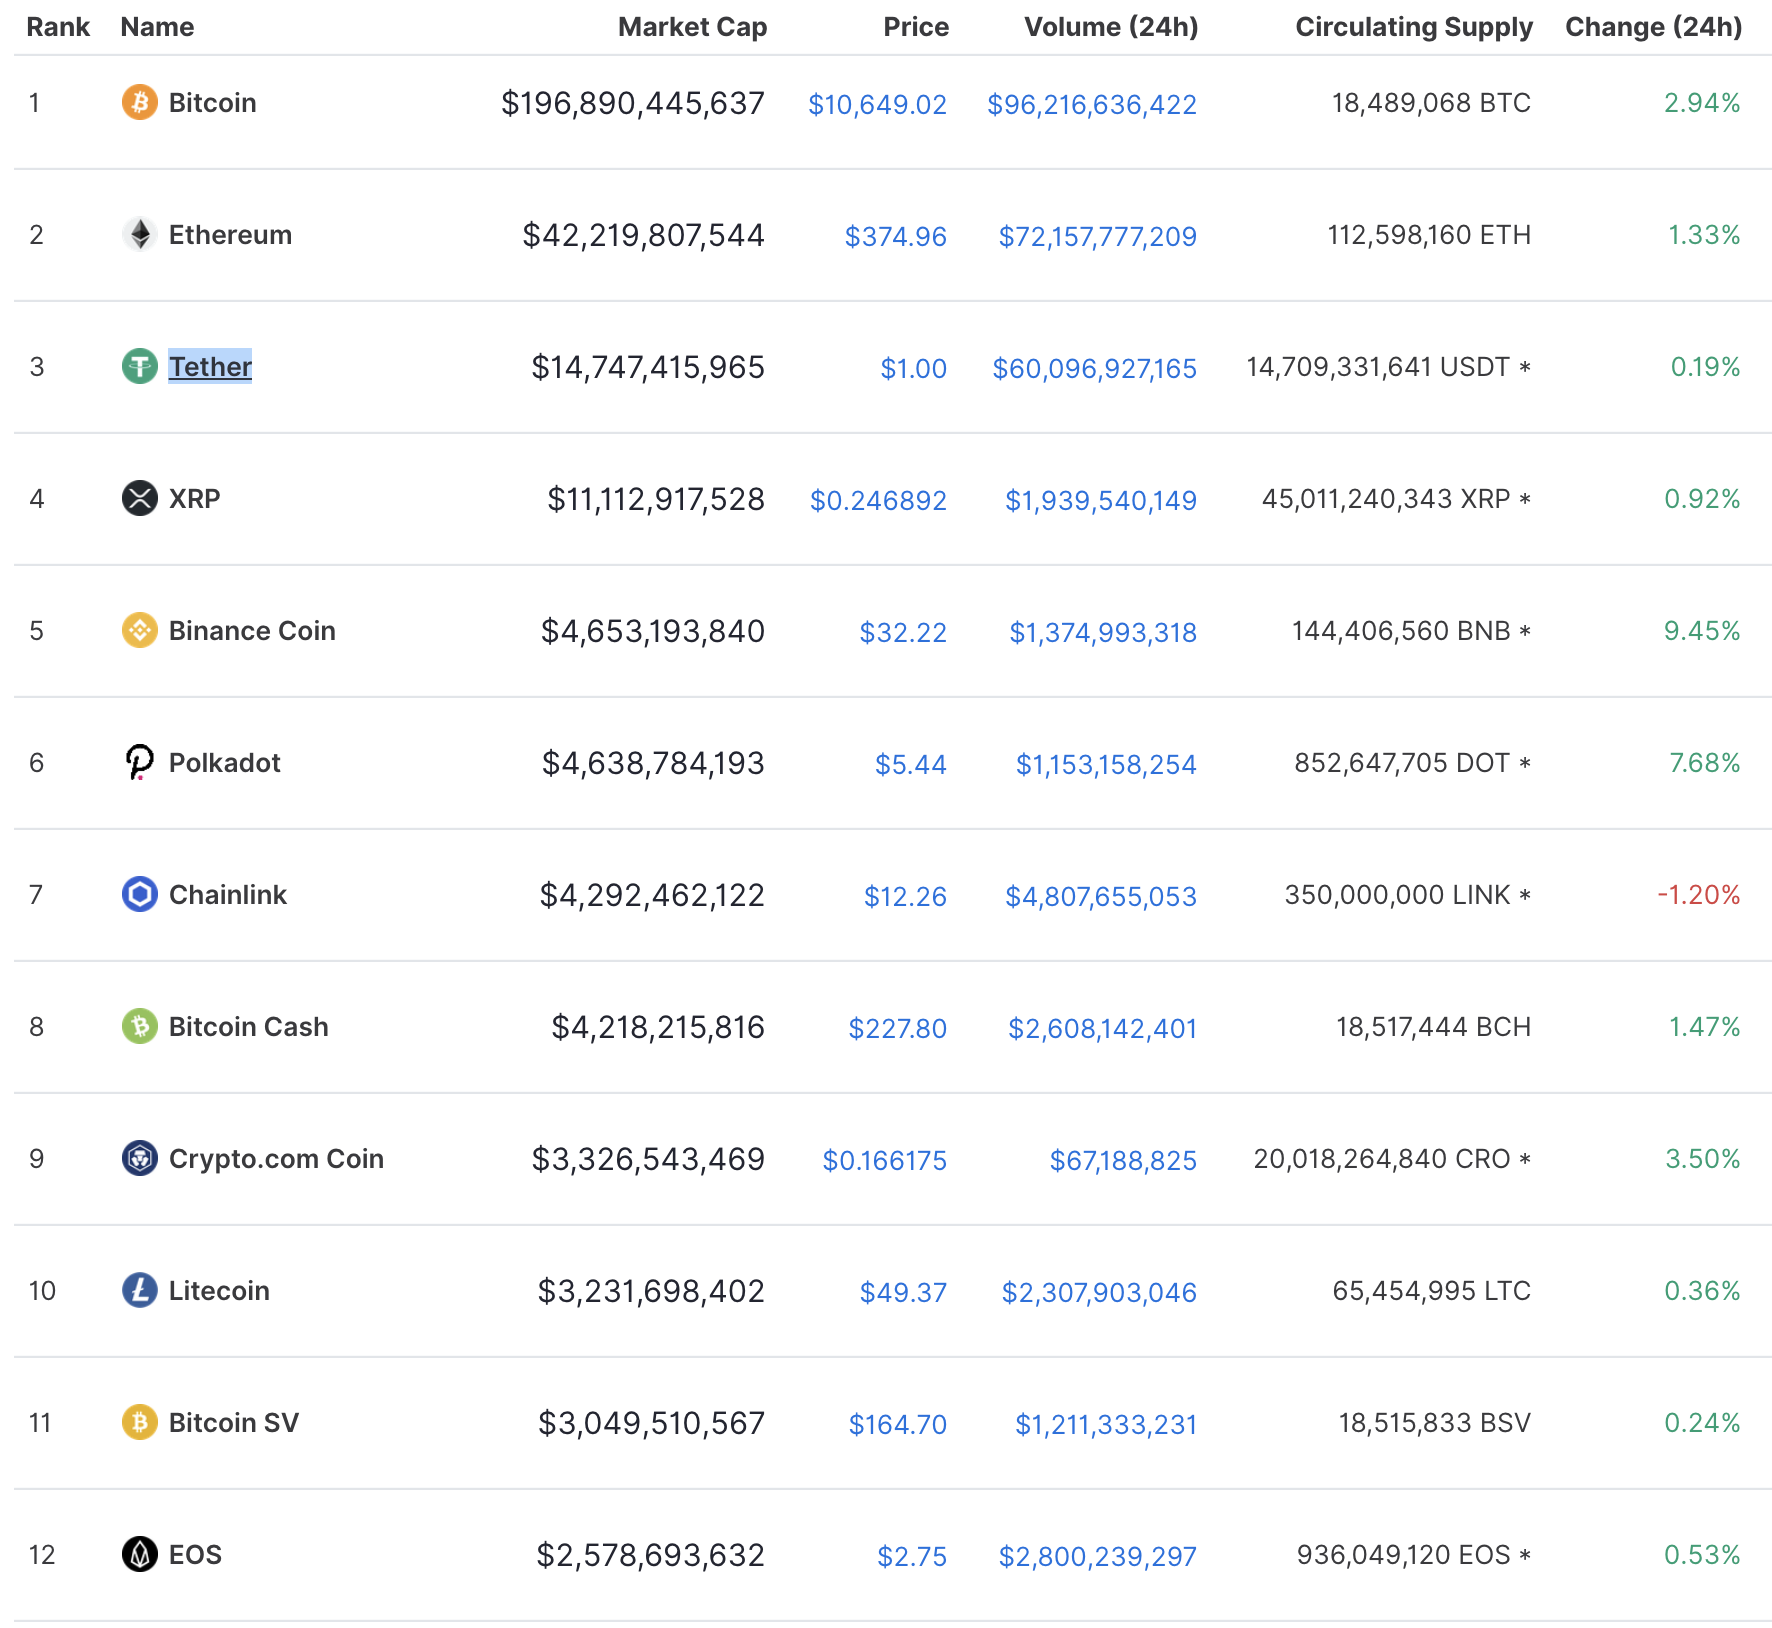Click Bitcoin volume $96,216,636,422
1772x1628 pixels.
pyautogui.click(x=1092, y=104)
